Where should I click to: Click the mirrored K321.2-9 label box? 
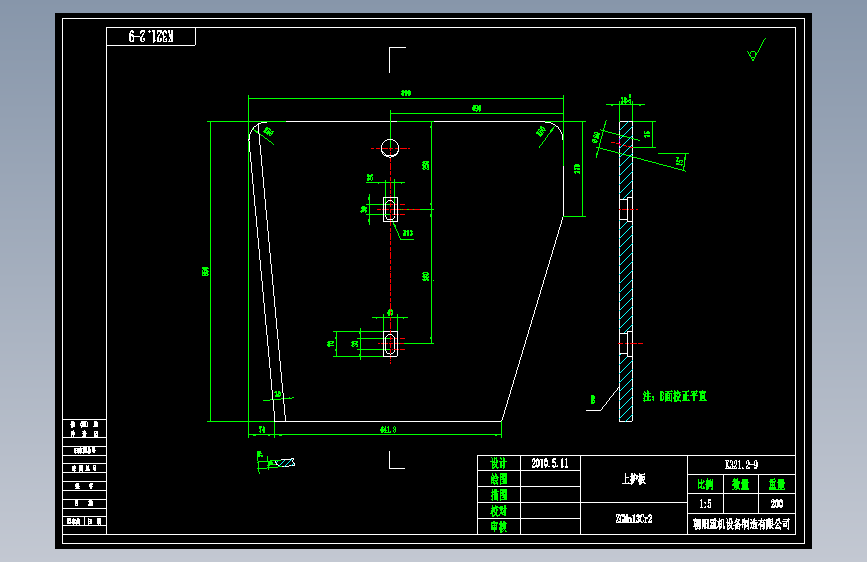point(151,37)
